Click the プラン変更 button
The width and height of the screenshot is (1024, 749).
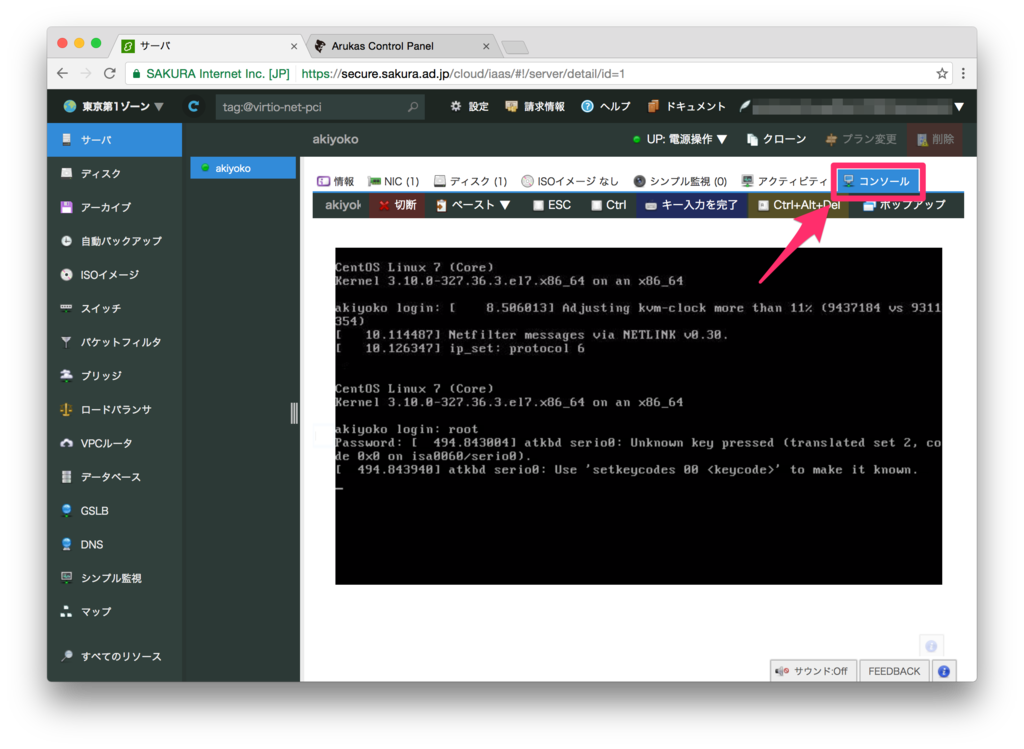(x=861, y=139)
